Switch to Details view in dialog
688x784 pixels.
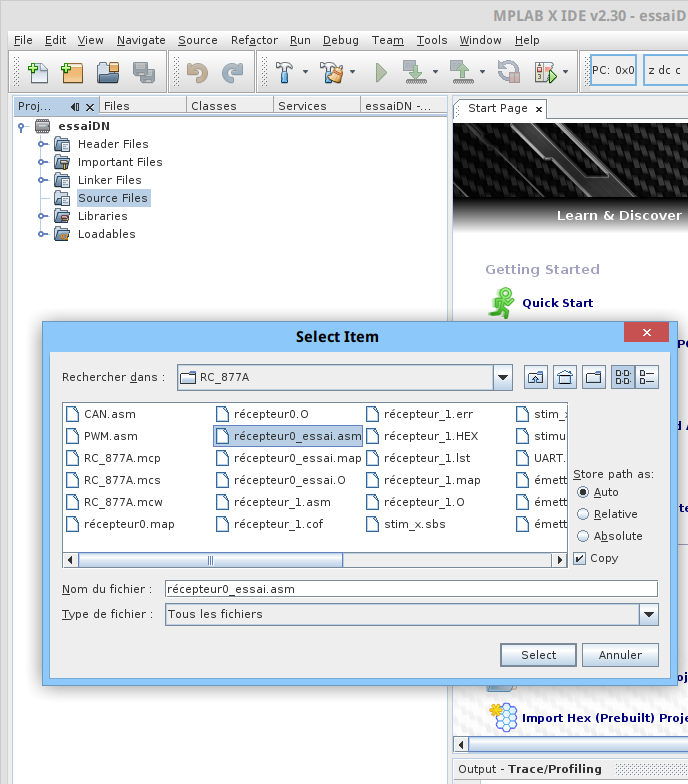pos(647,377)
